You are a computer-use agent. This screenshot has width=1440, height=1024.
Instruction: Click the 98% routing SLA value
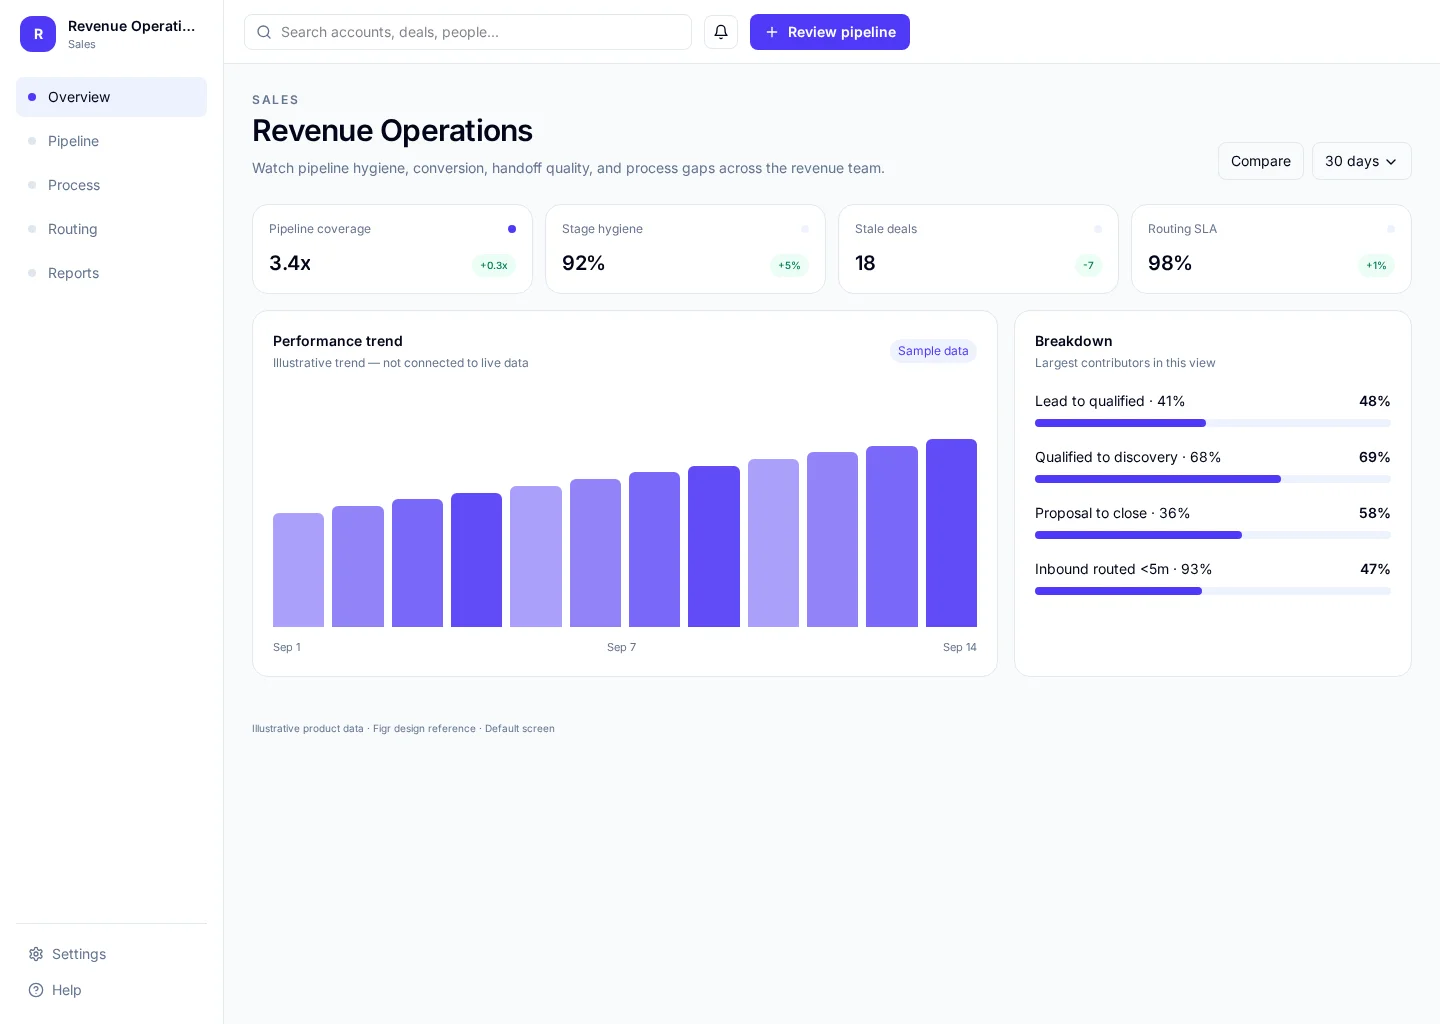tap(1170, 263)
